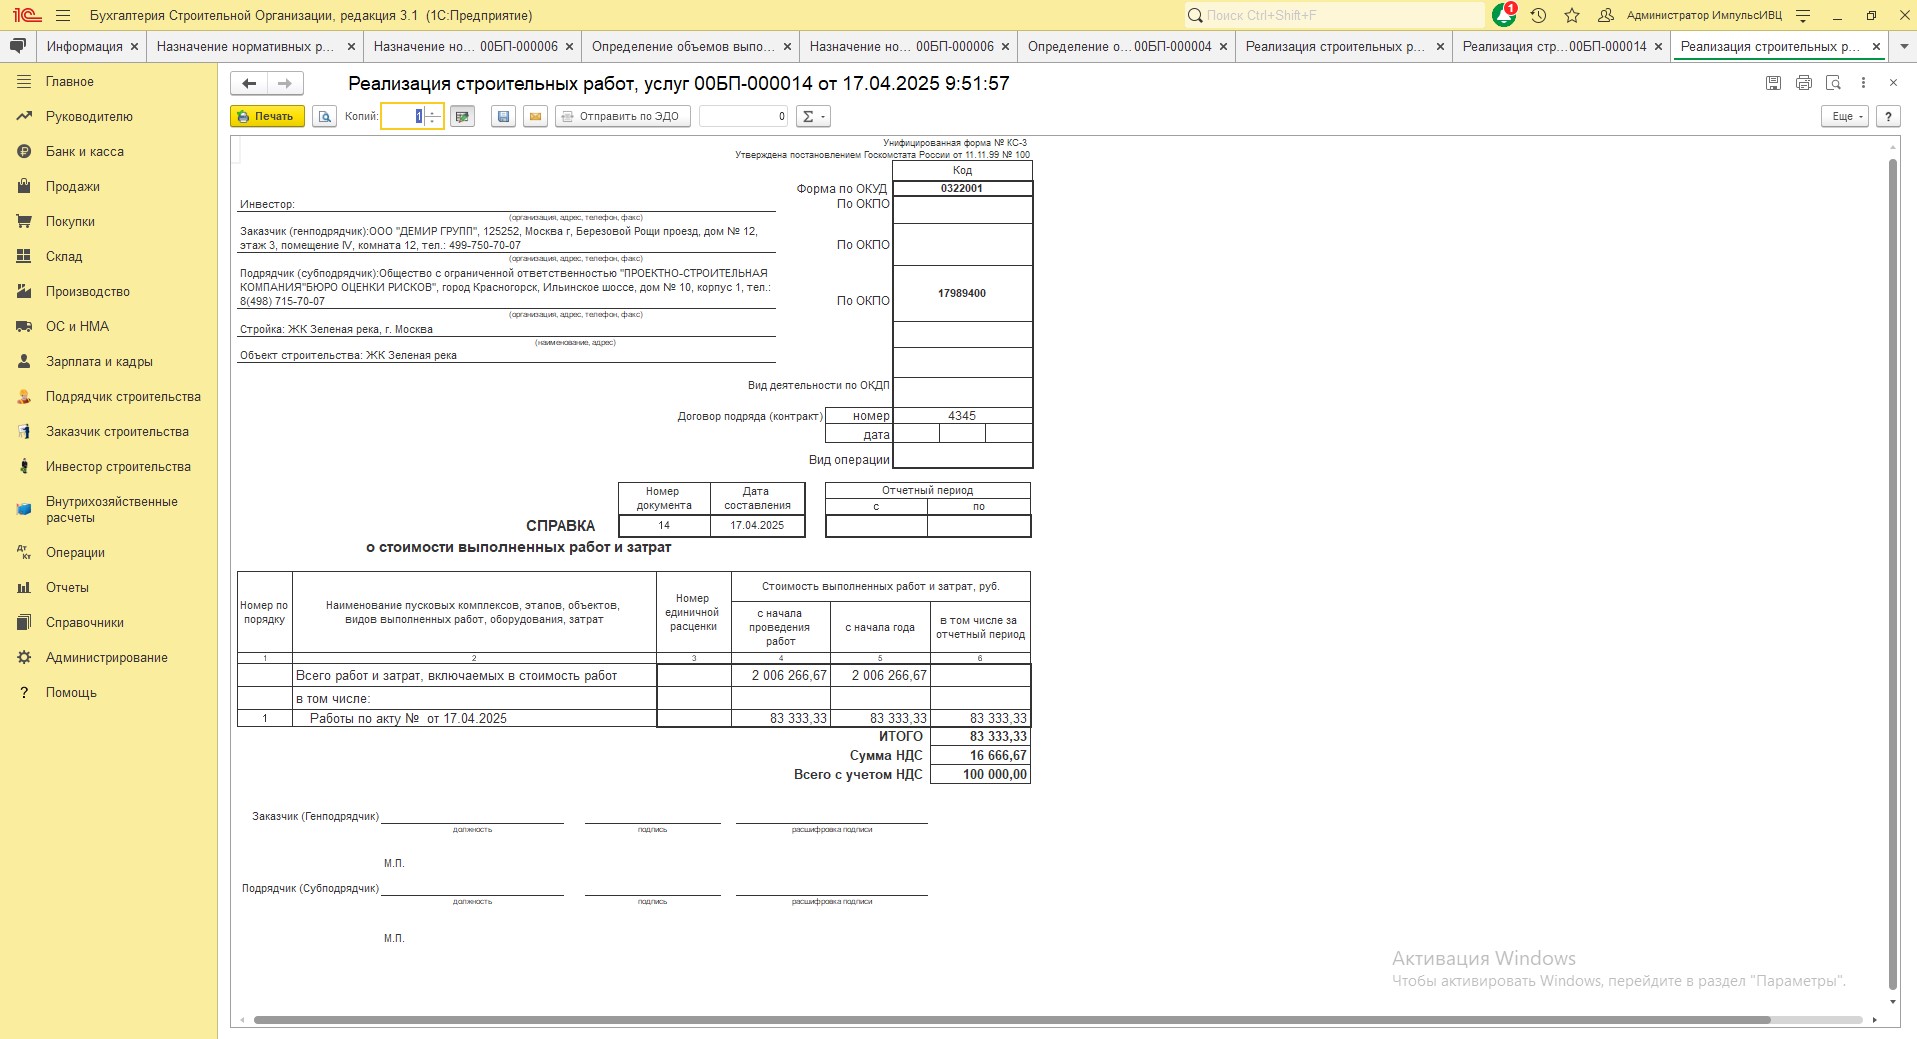Click the help question mark button

(x=1888, y=116)
